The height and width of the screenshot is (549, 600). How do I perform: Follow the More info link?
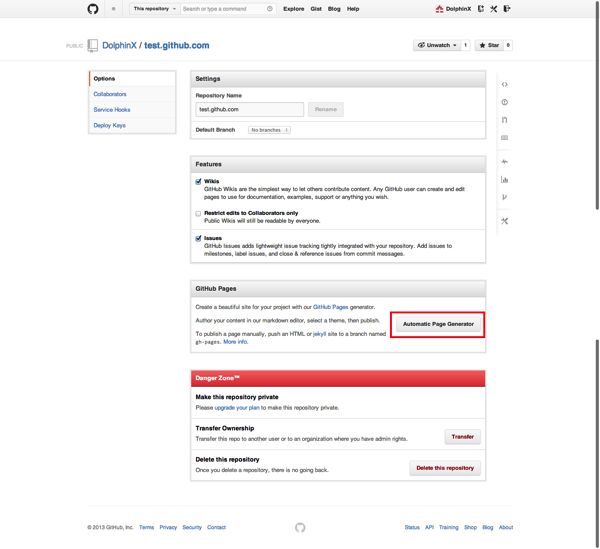(235, 342)
